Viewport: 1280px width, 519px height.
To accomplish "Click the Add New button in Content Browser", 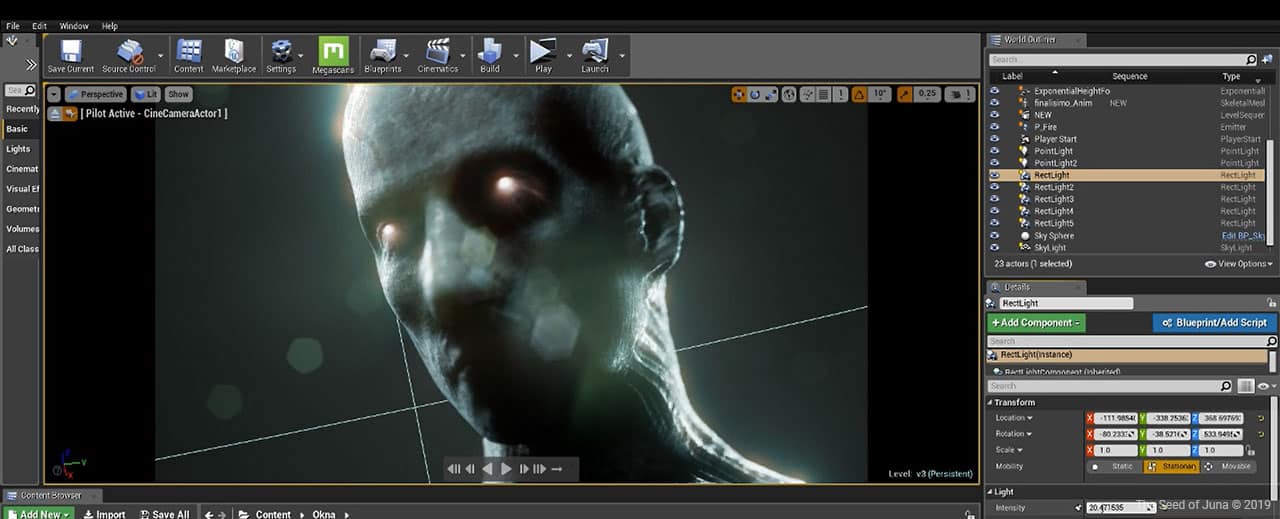I will coord(37,514).
